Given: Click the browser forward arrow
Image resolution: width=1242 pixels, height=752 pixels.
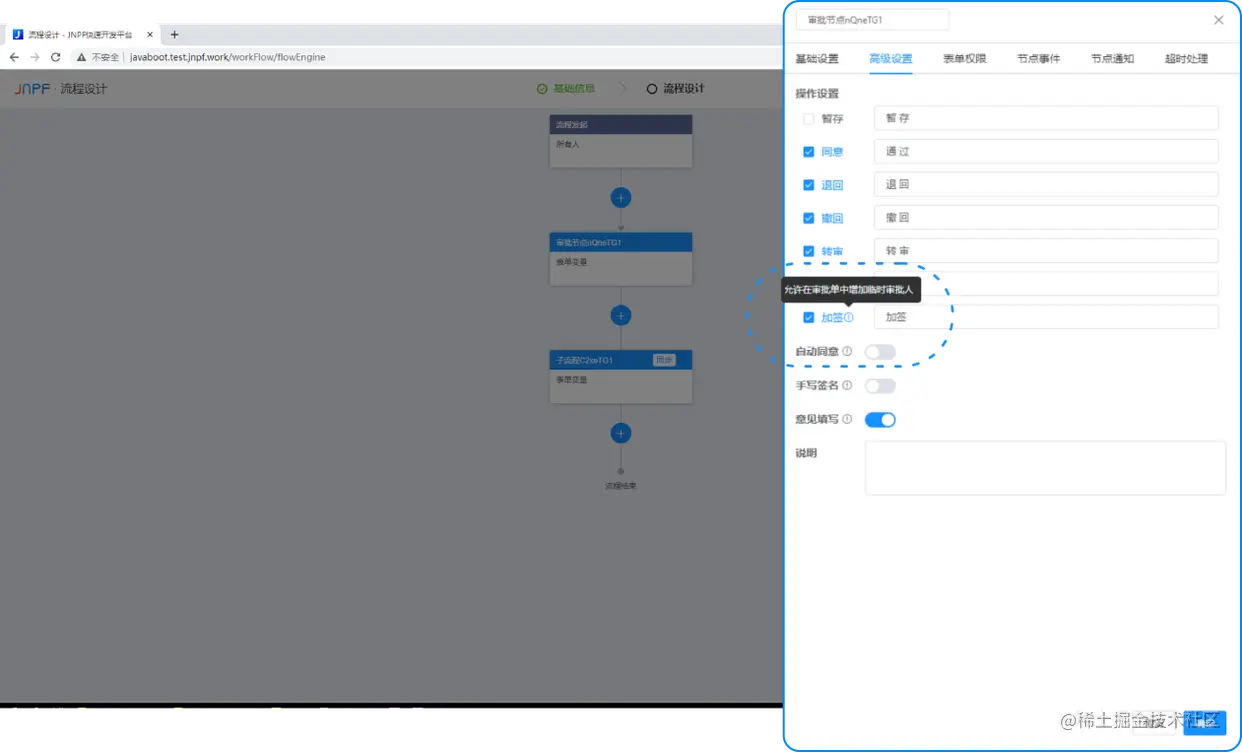Looking at the screenshot, I should point(35,57).
